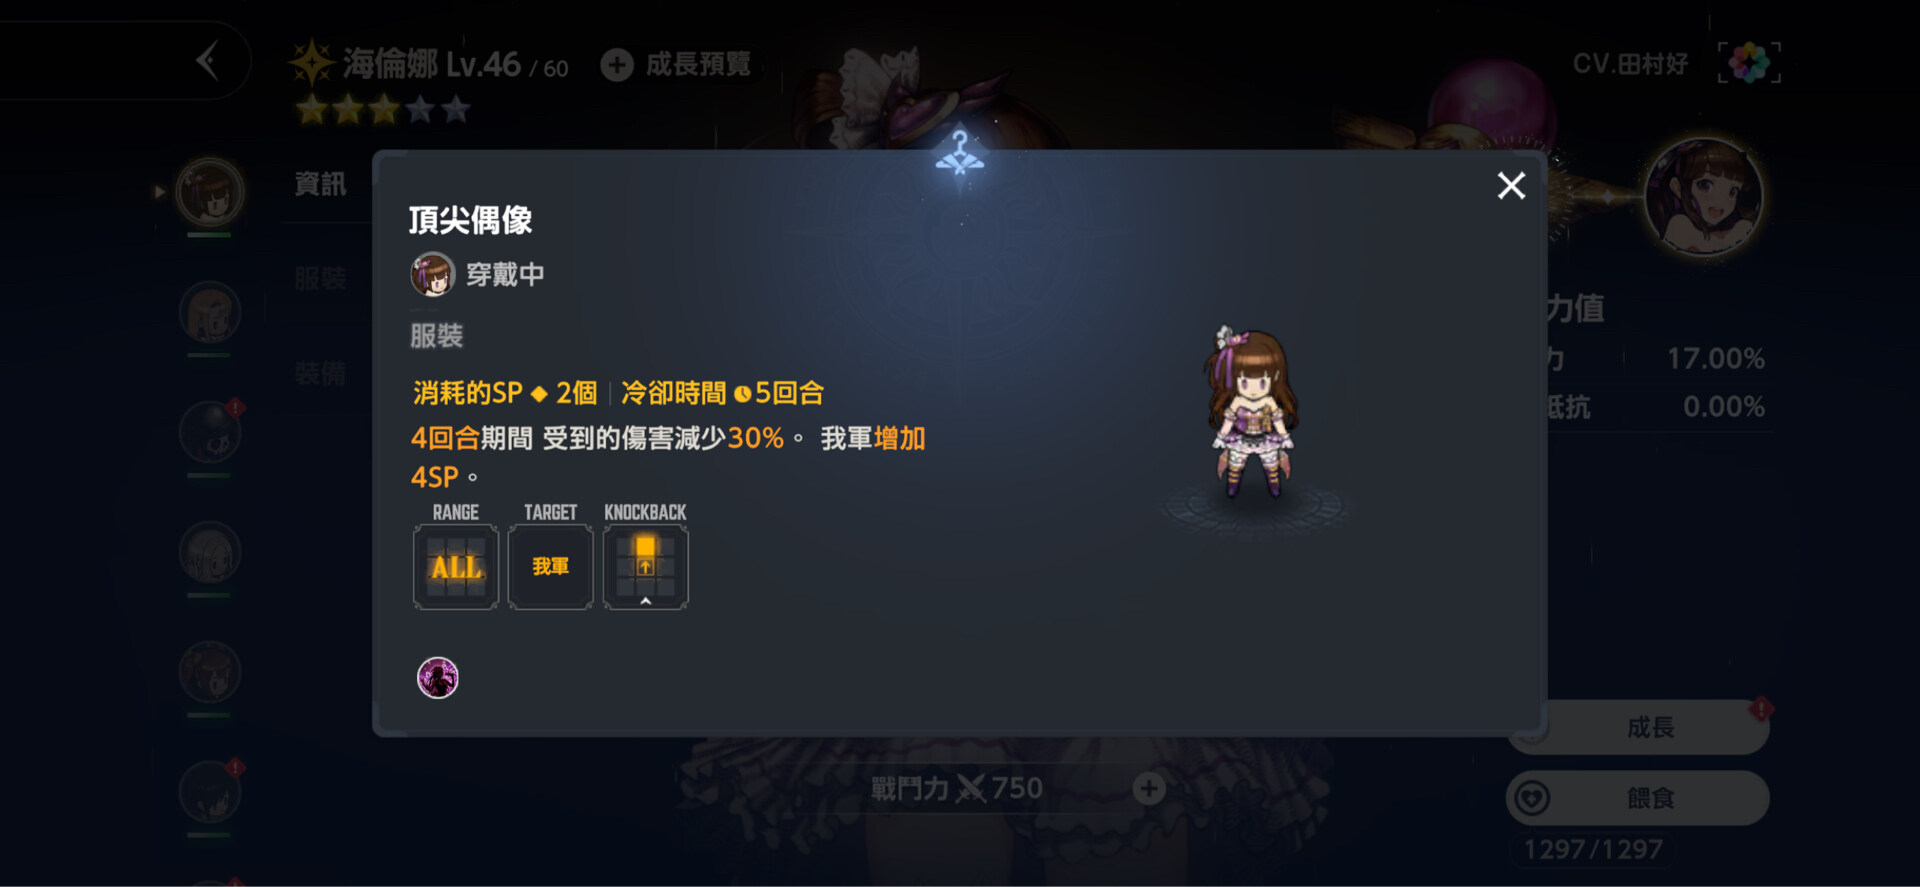
Task: Tap the back arrow icon
Action: click(x=207, y=61)
